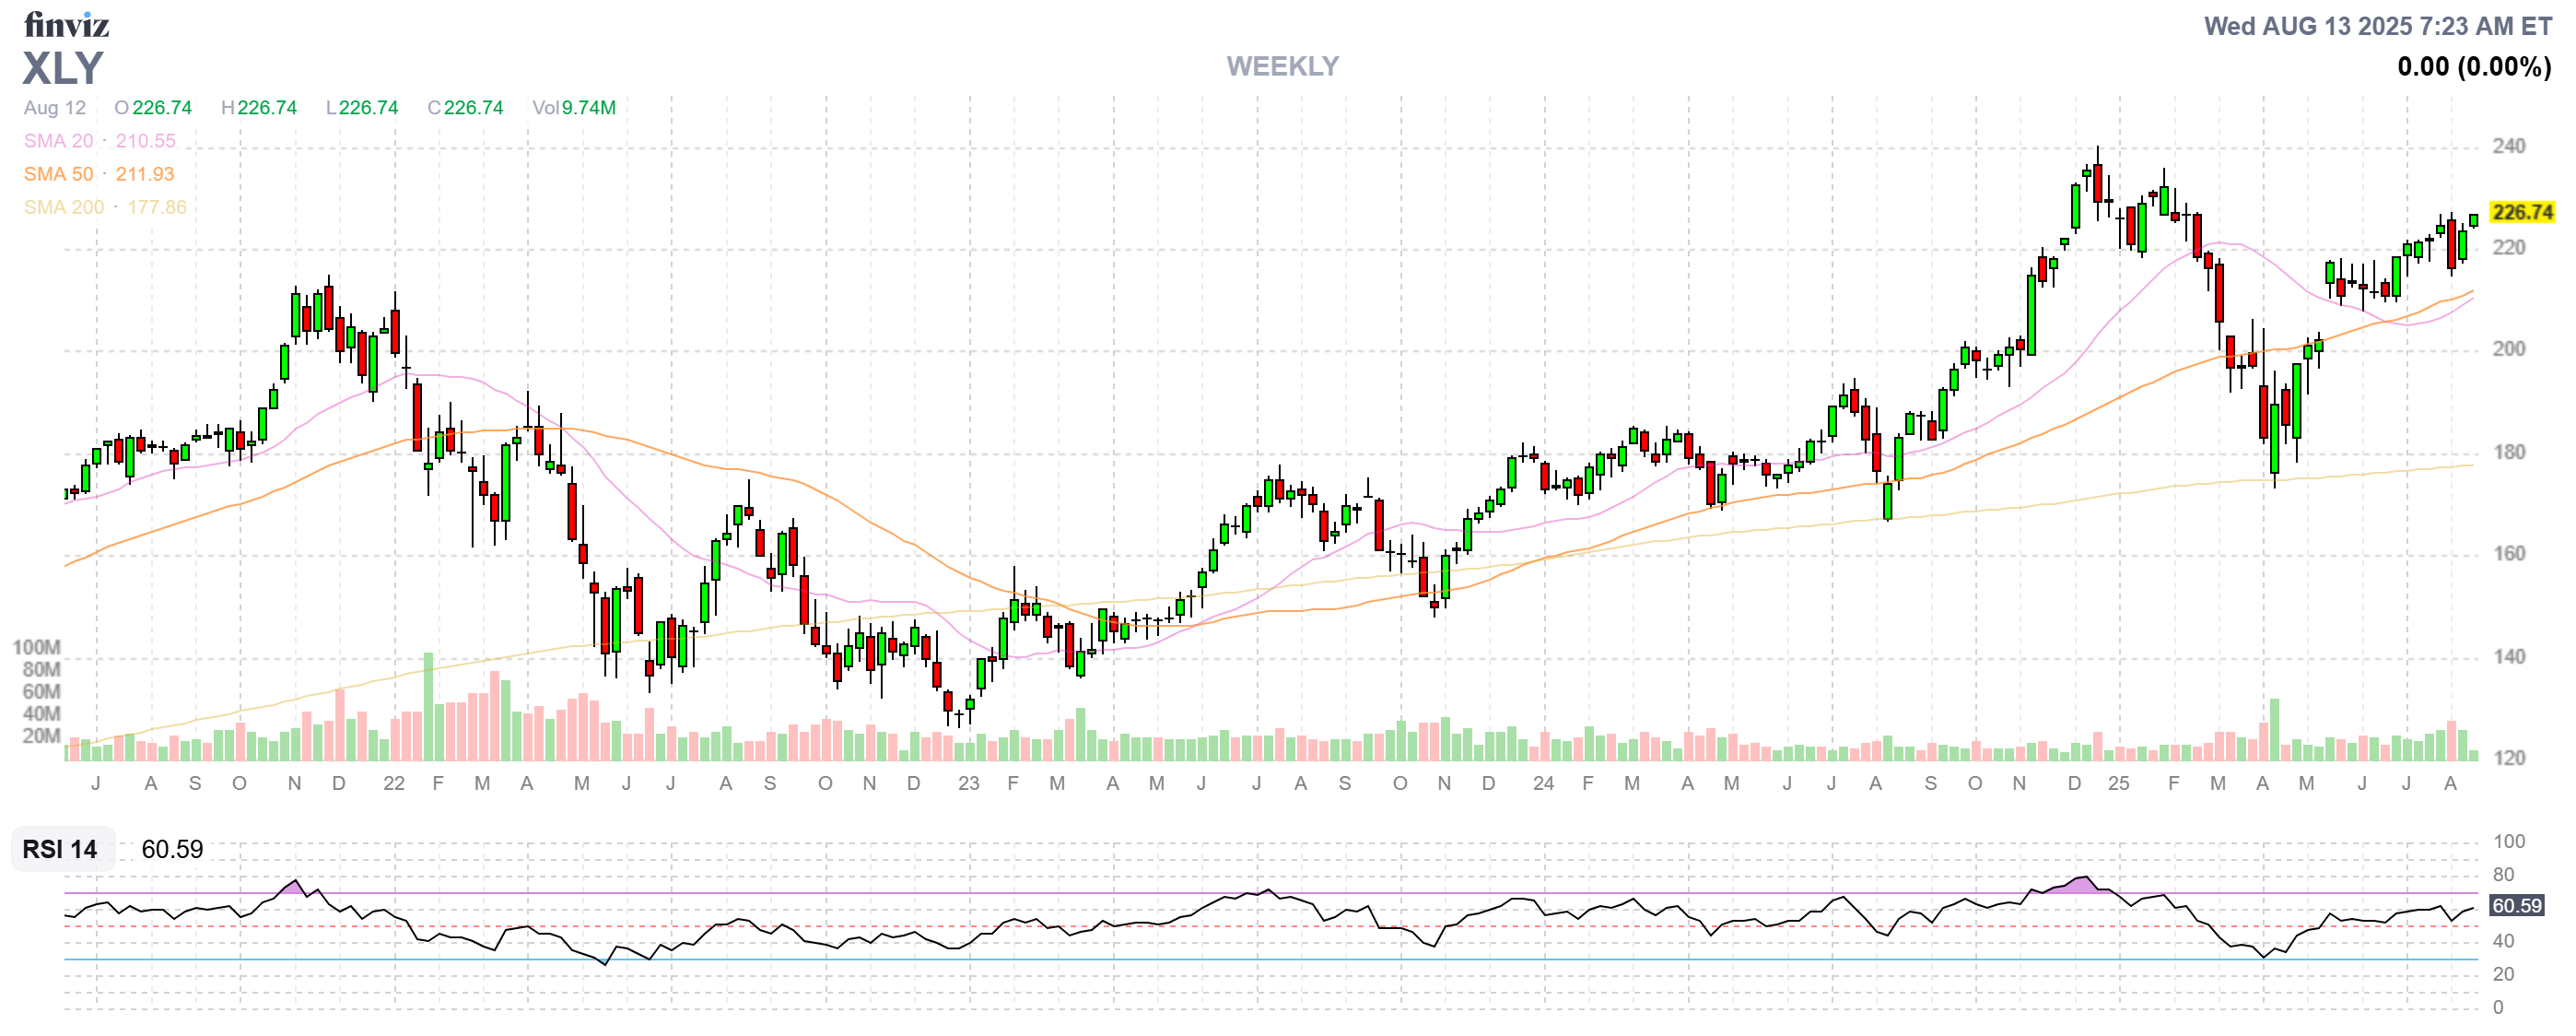Click the Vol 9.74M readout
2576x1036 pixels.
tap(573, 108)
